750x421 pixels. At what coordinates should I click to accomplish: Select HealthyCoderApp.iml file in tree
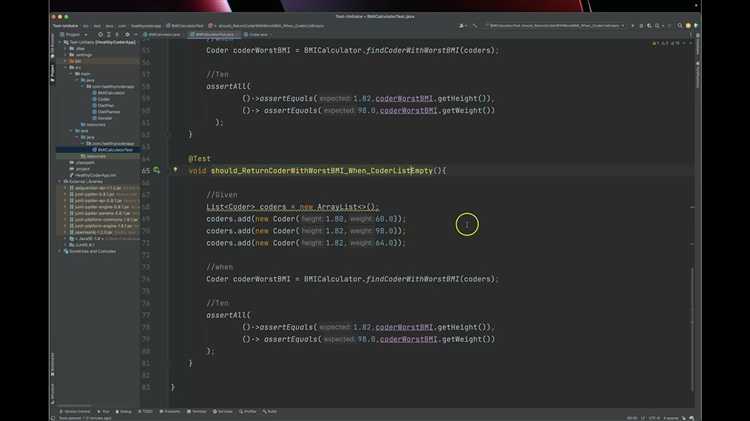pos(93,175)
